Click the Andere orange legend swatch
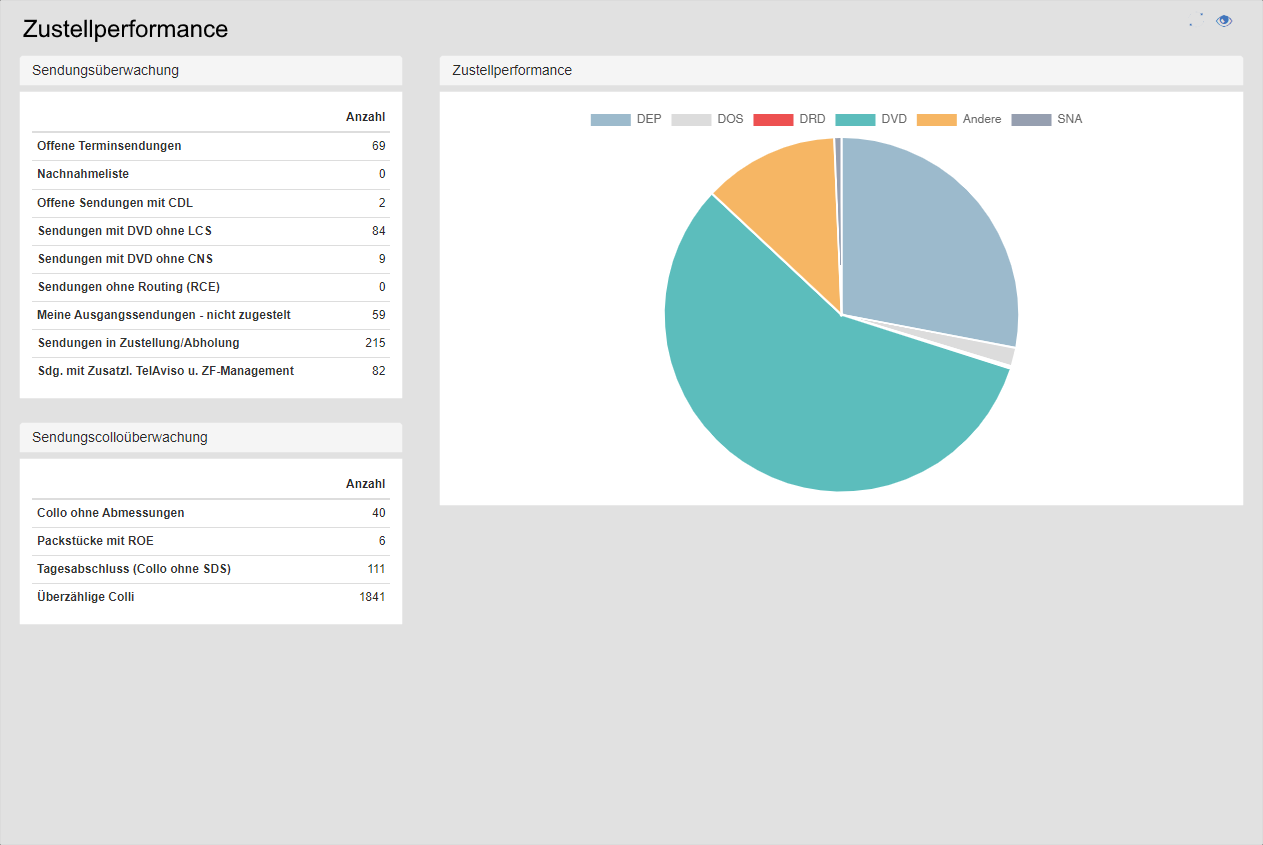Screen dimensions: 1263x845 [937, 119]
